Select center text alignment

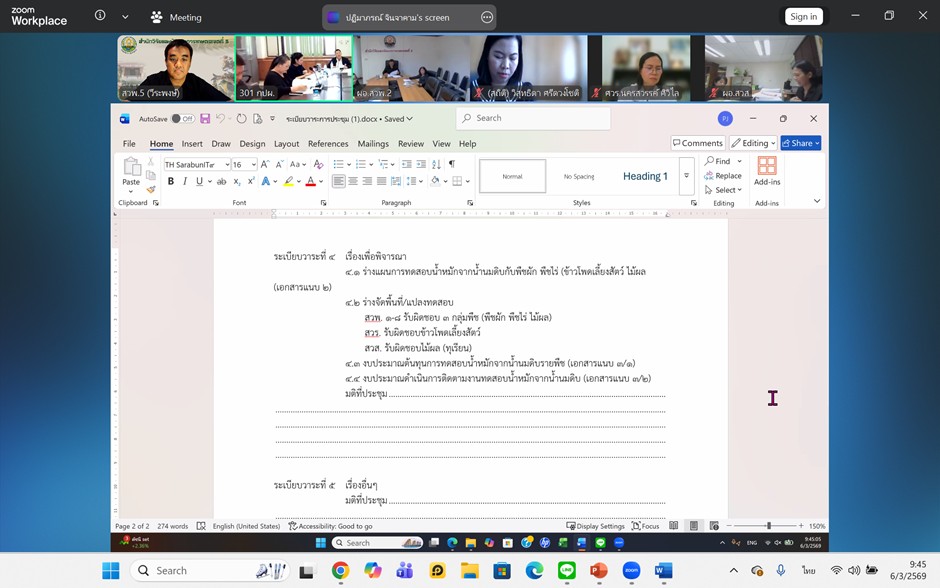pos(353,181)
